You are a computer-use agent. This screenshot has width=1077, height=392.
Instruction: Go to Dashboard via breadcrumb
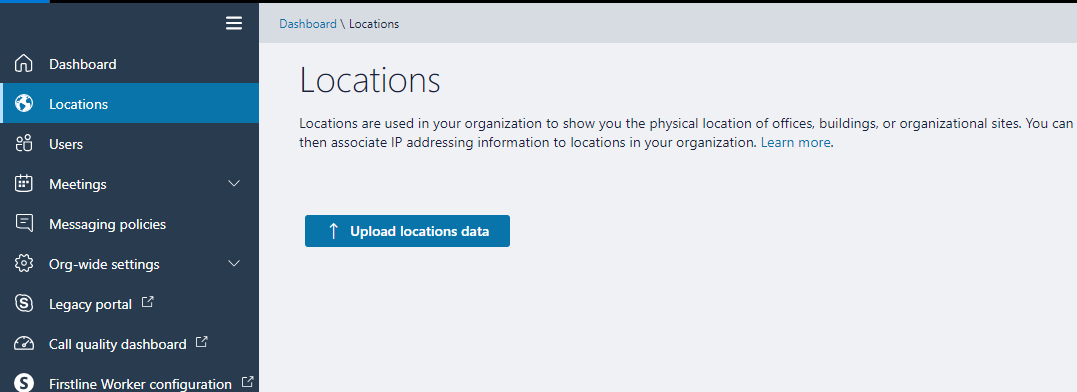click(308, 24)
